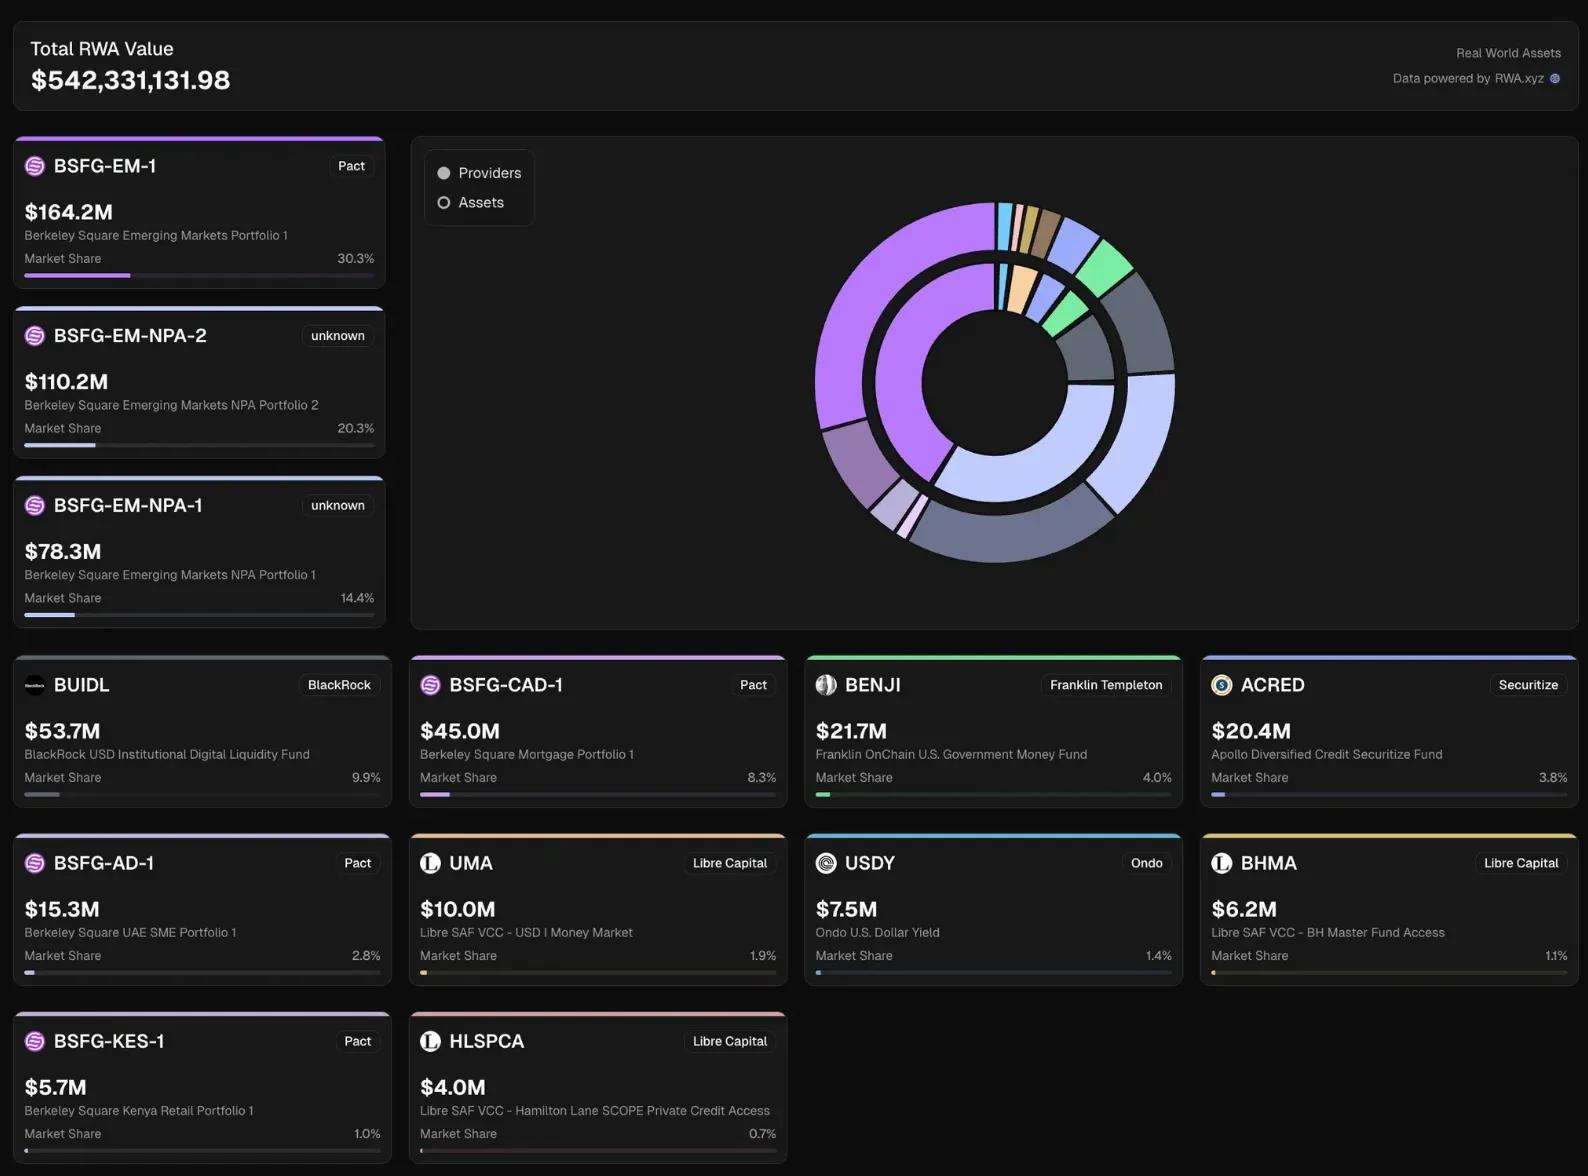Viewport: 1588px width, 1176px height.
Task: Click the Total RWA Value amount
Action: [130, 80]
